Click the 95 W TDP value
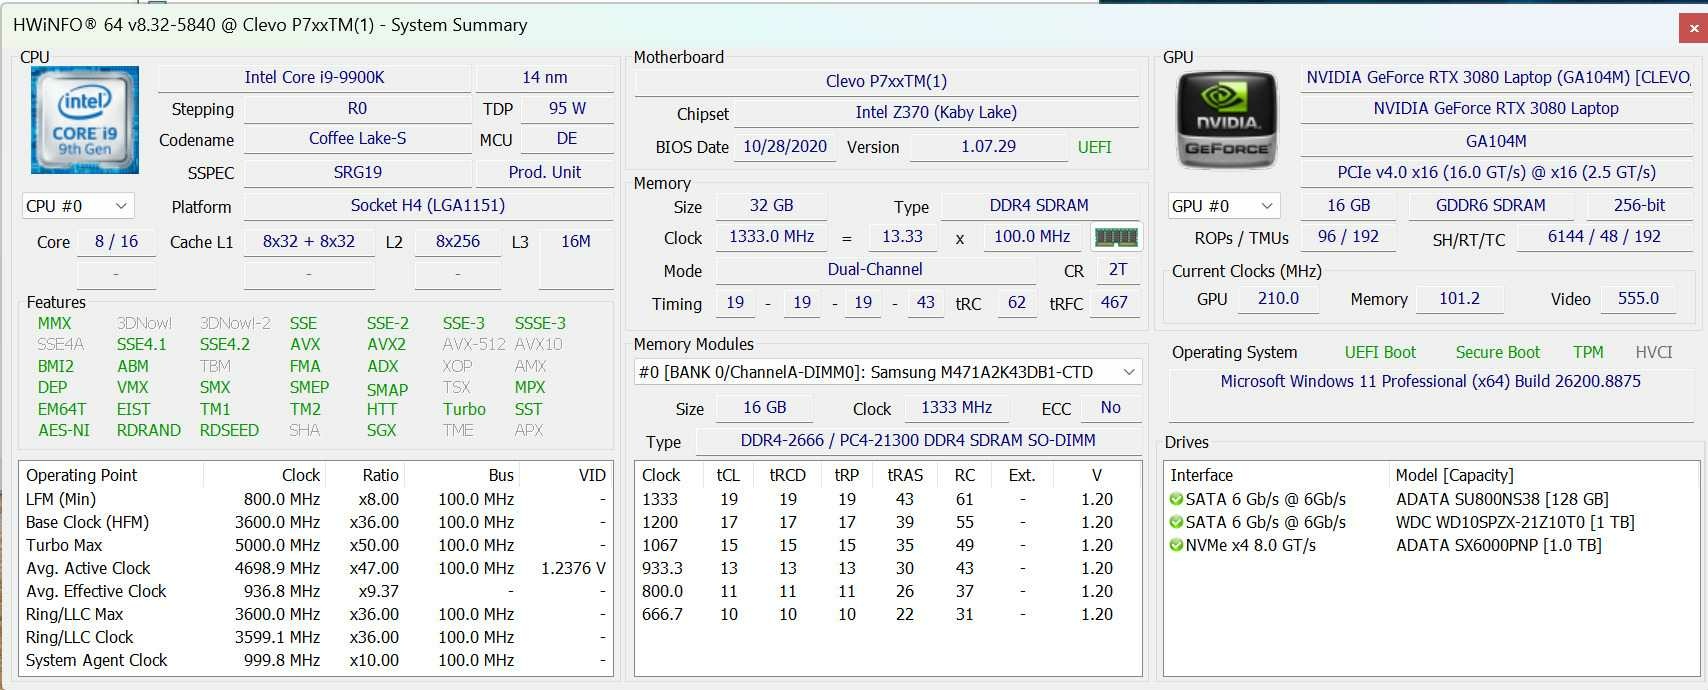1708x690 pixels. point(567,108)
